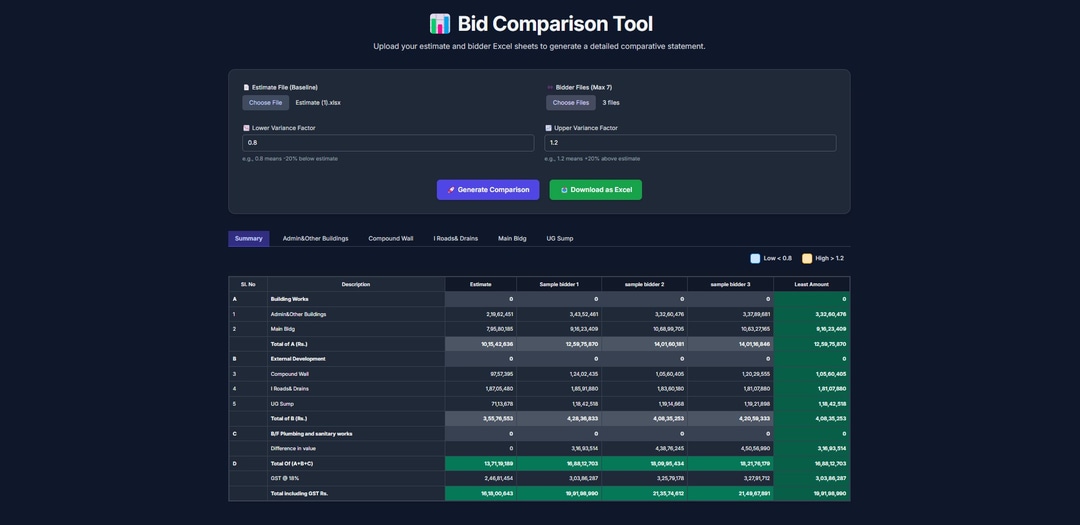Screen dimensions: 1080x525
Task: Click Choose File for the estimate baseline
Action: click(x=265, y=103)
